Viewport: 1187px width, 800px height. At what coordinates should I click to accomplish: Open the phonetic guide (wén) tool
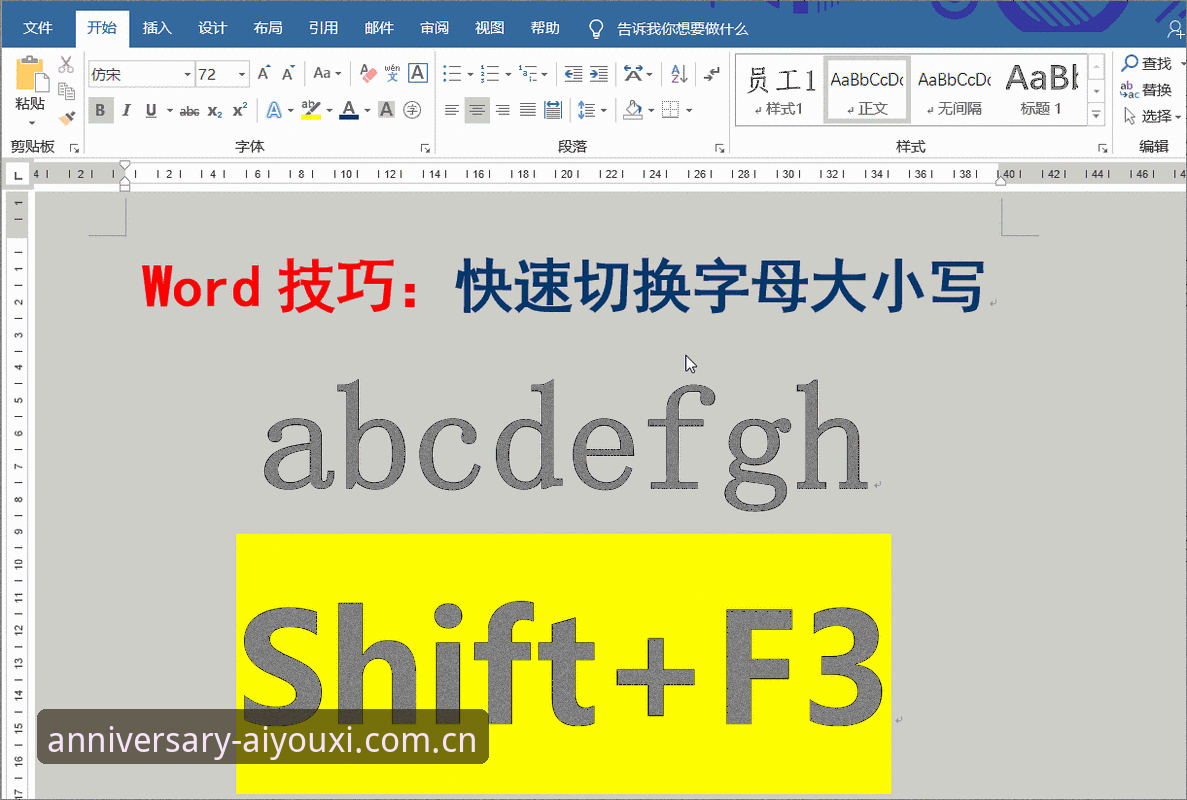[392, 73]
